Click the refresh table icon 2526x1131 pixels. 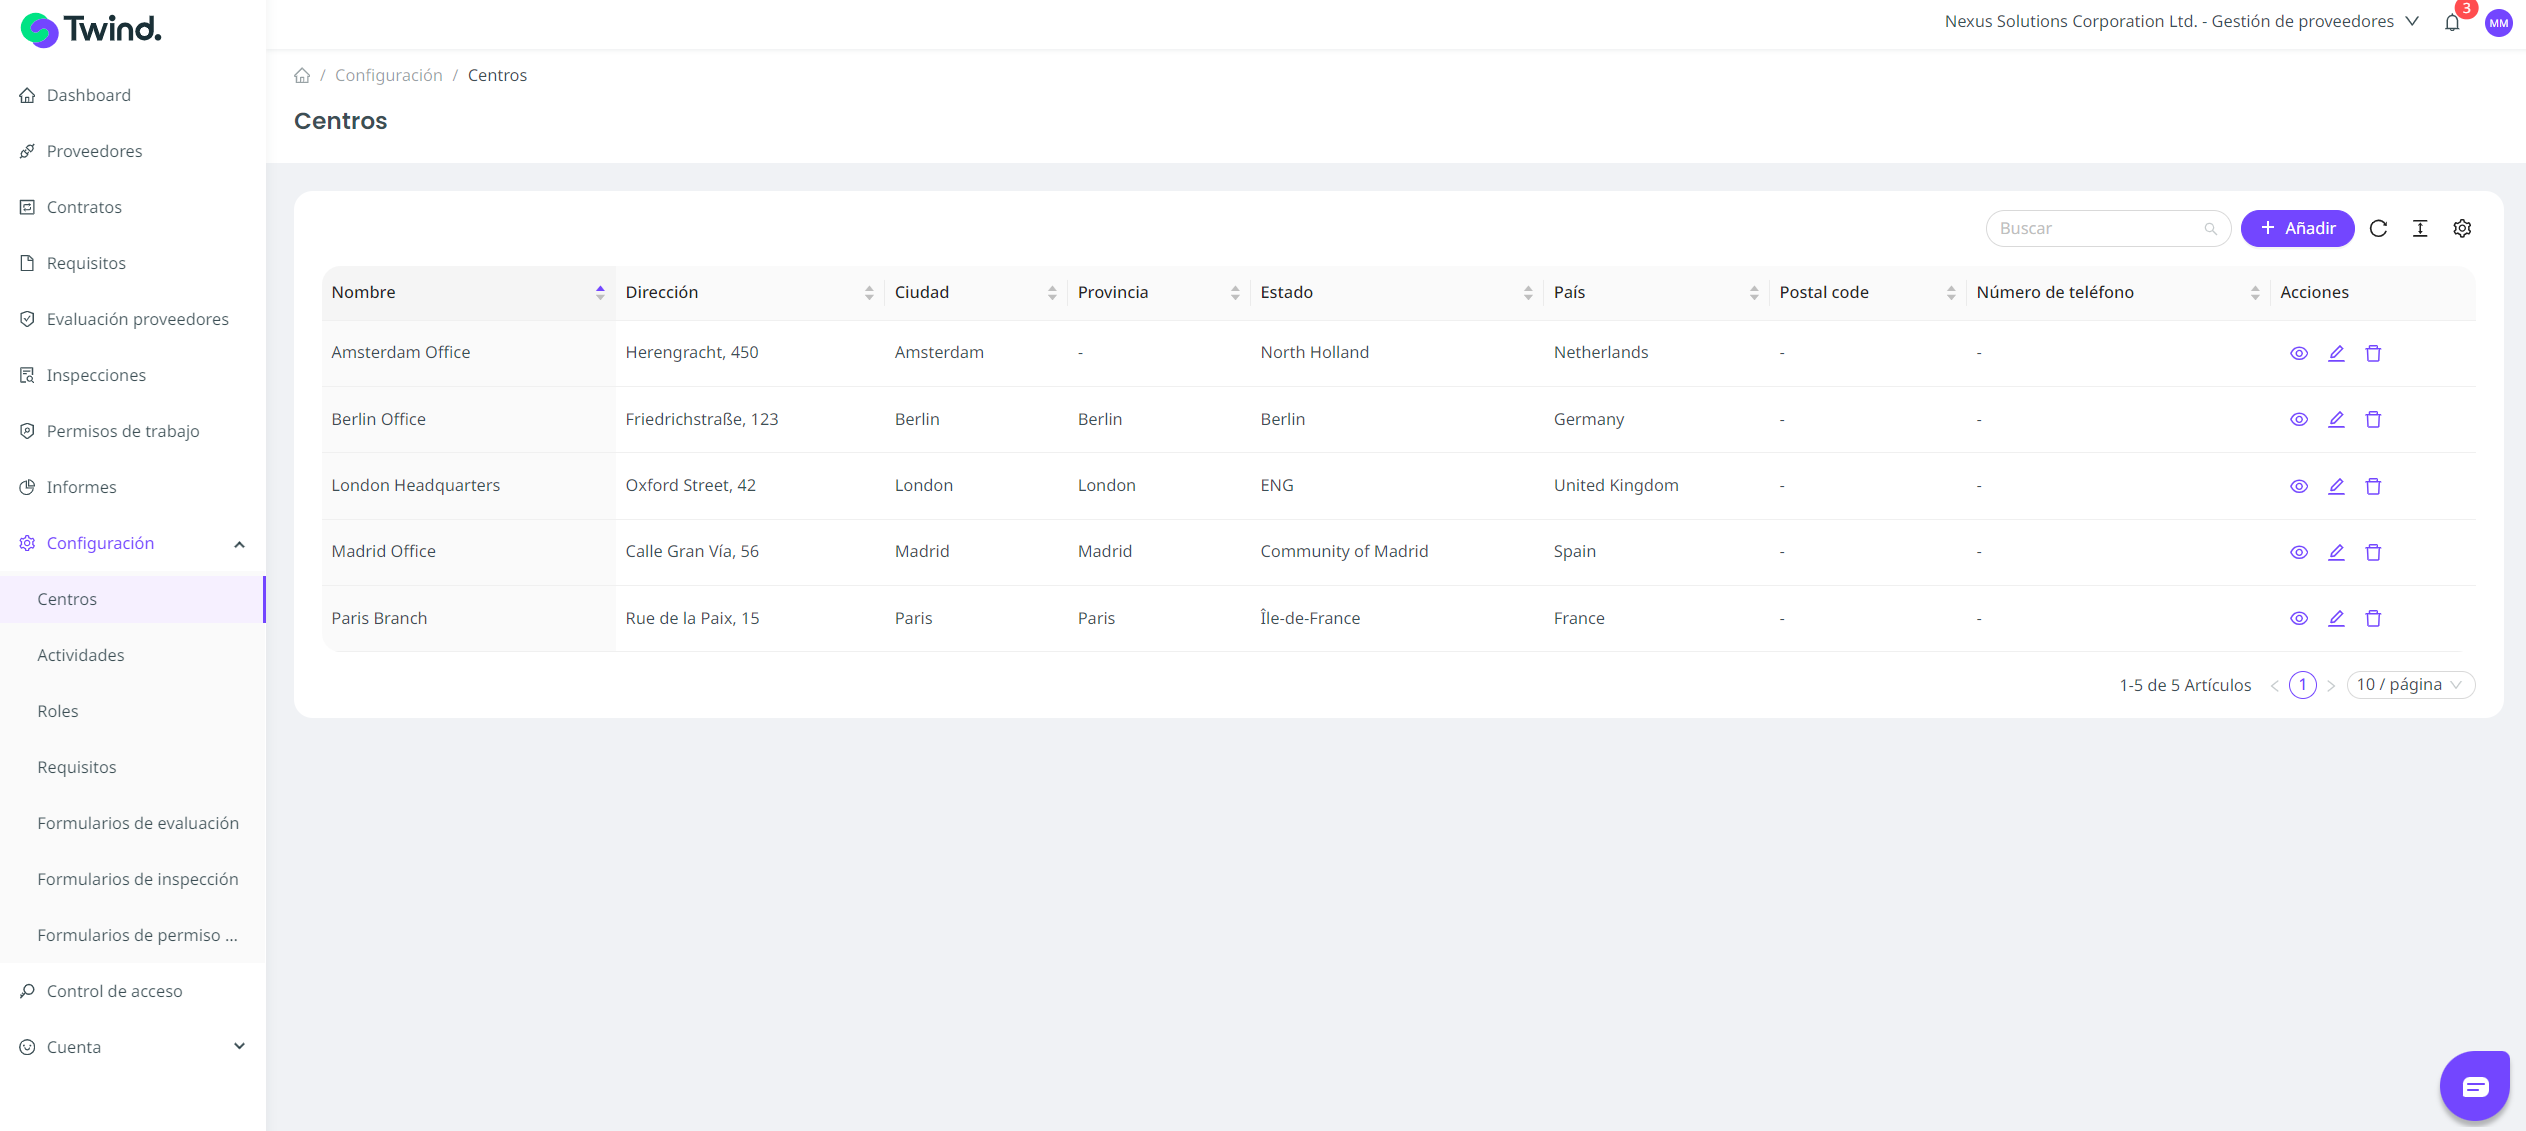coord(2378,229)
